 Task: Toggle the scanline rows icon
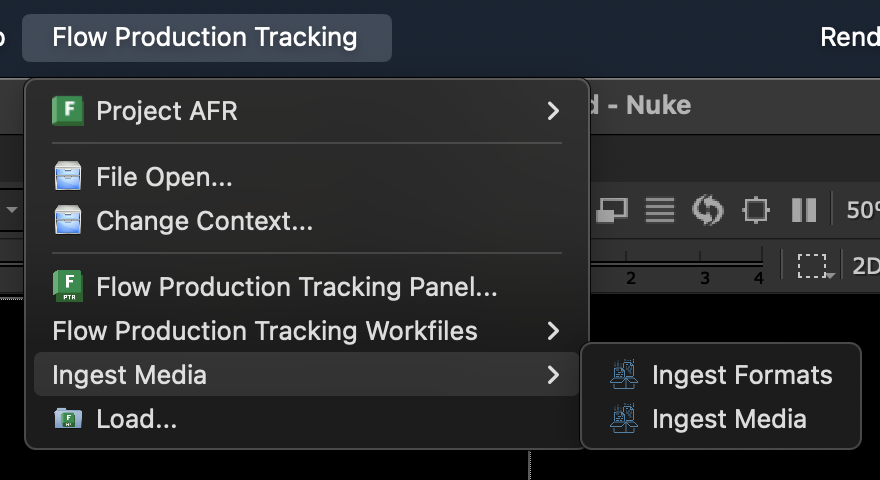click(659, 210)
